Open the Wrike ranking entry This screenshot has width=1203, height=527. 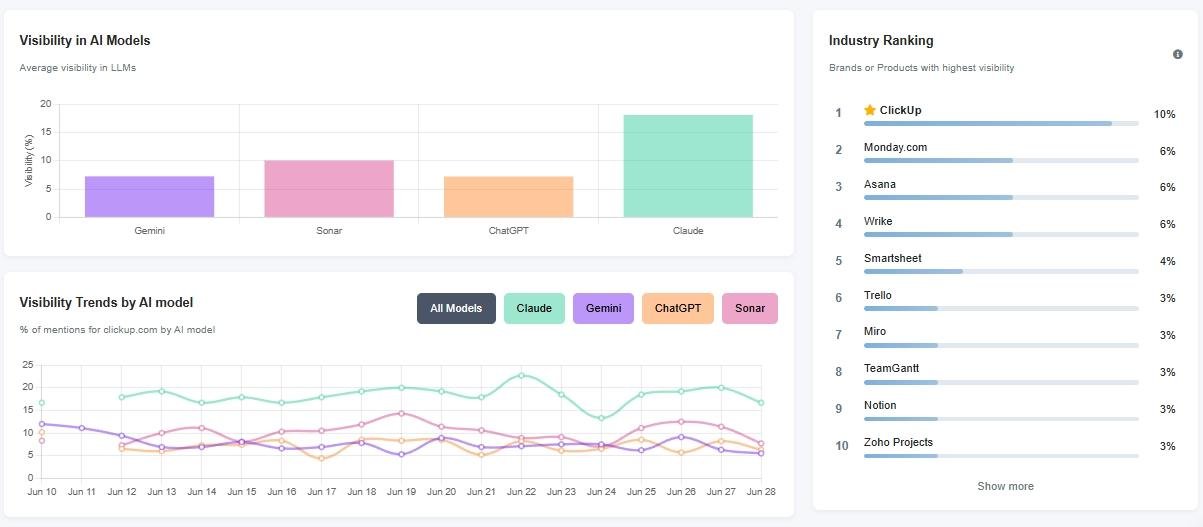point(878,221)
